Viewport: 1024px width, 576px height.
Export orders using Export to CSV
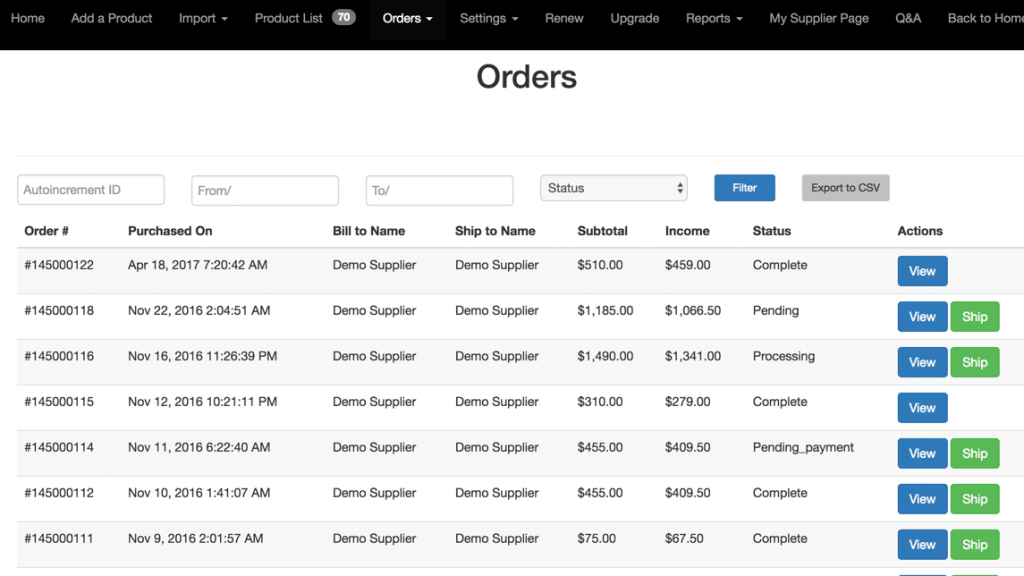845,188
